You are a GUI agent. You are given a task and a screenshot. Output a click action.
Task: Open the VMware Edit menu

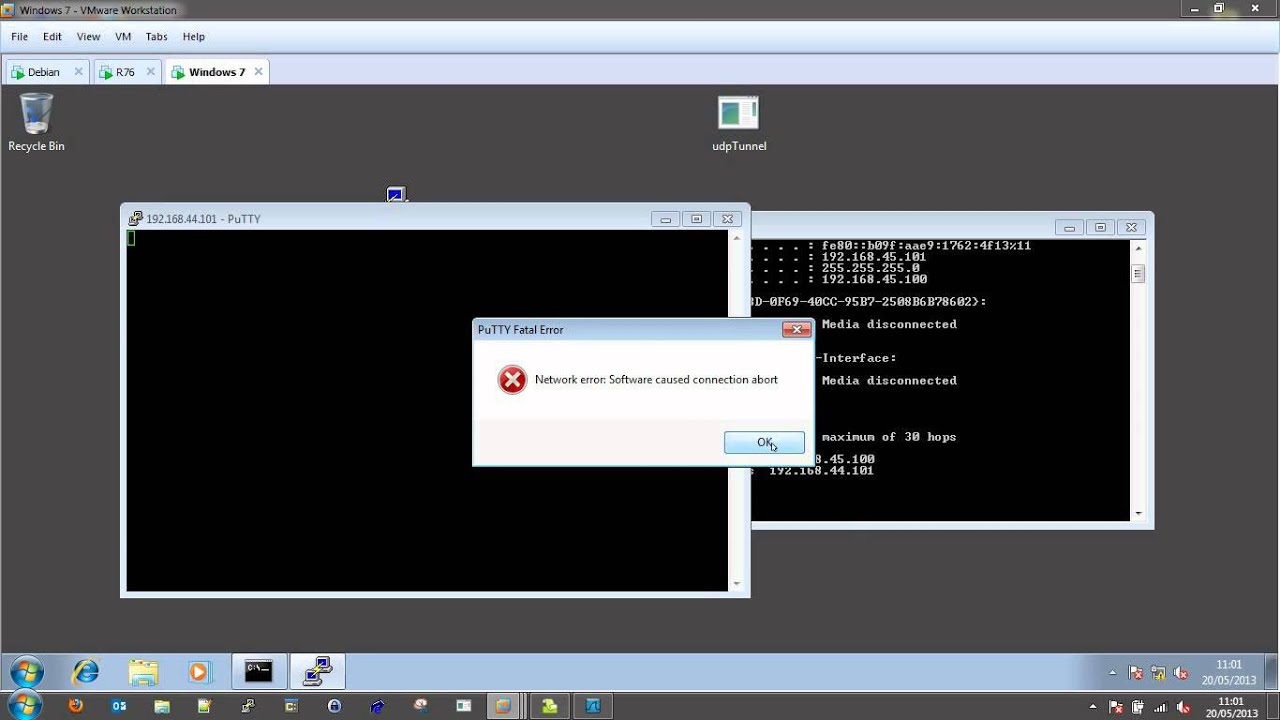[x=52, y=37]
